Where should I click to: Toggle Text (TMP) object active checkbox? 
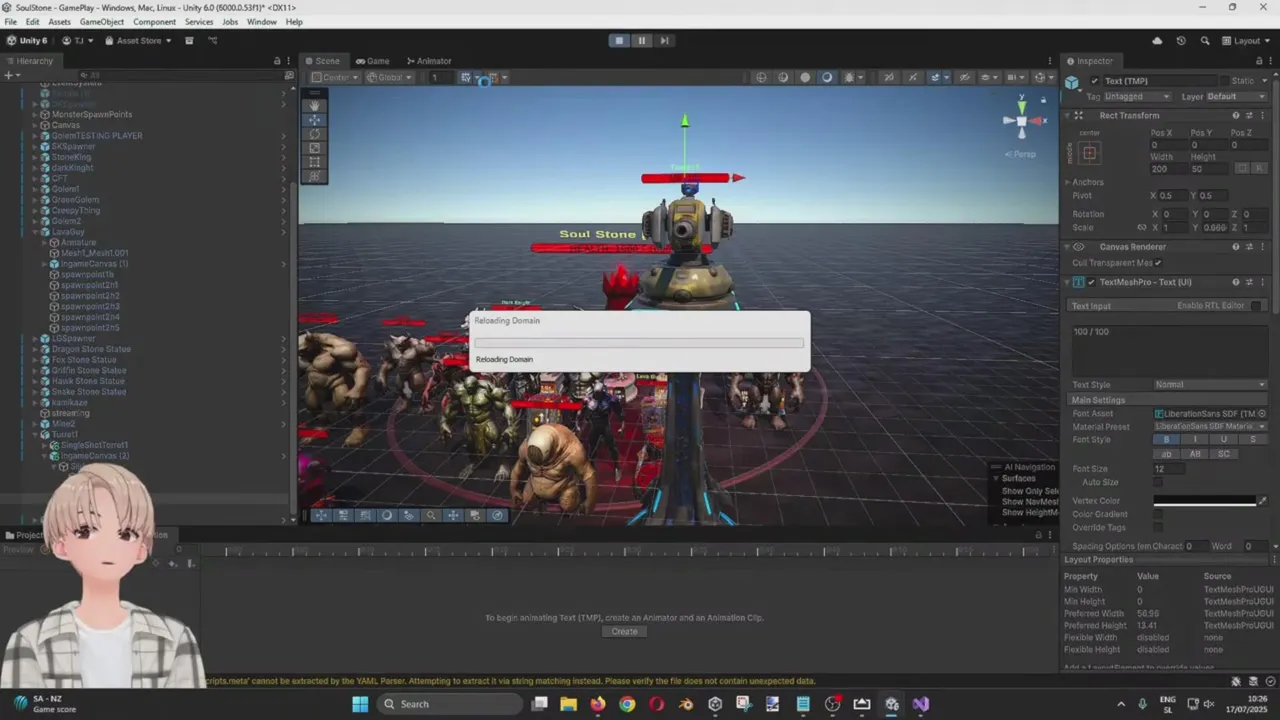(x=1094, y=81)
